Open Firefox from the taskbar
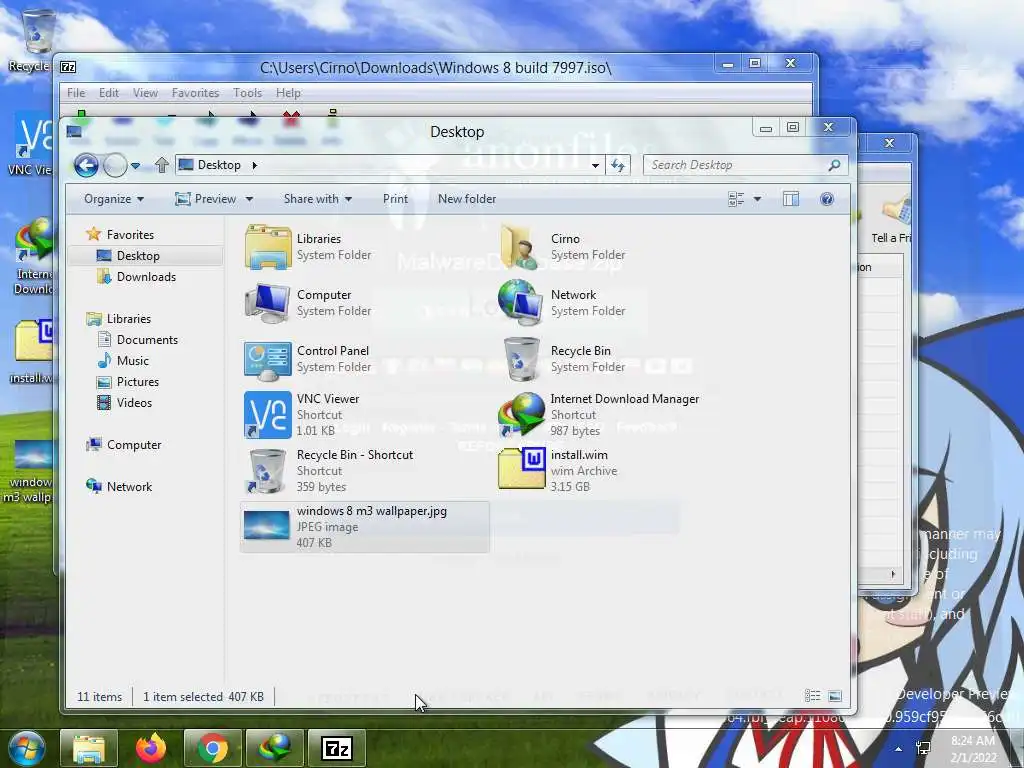The width and height of the screenshot is (1024, 768). tap(151, 748)
